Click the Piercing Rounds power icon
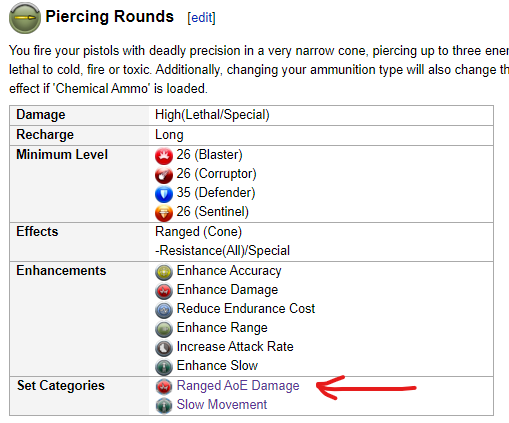The image size is (509, 423). pyautogui.click(x=25, y=18)
